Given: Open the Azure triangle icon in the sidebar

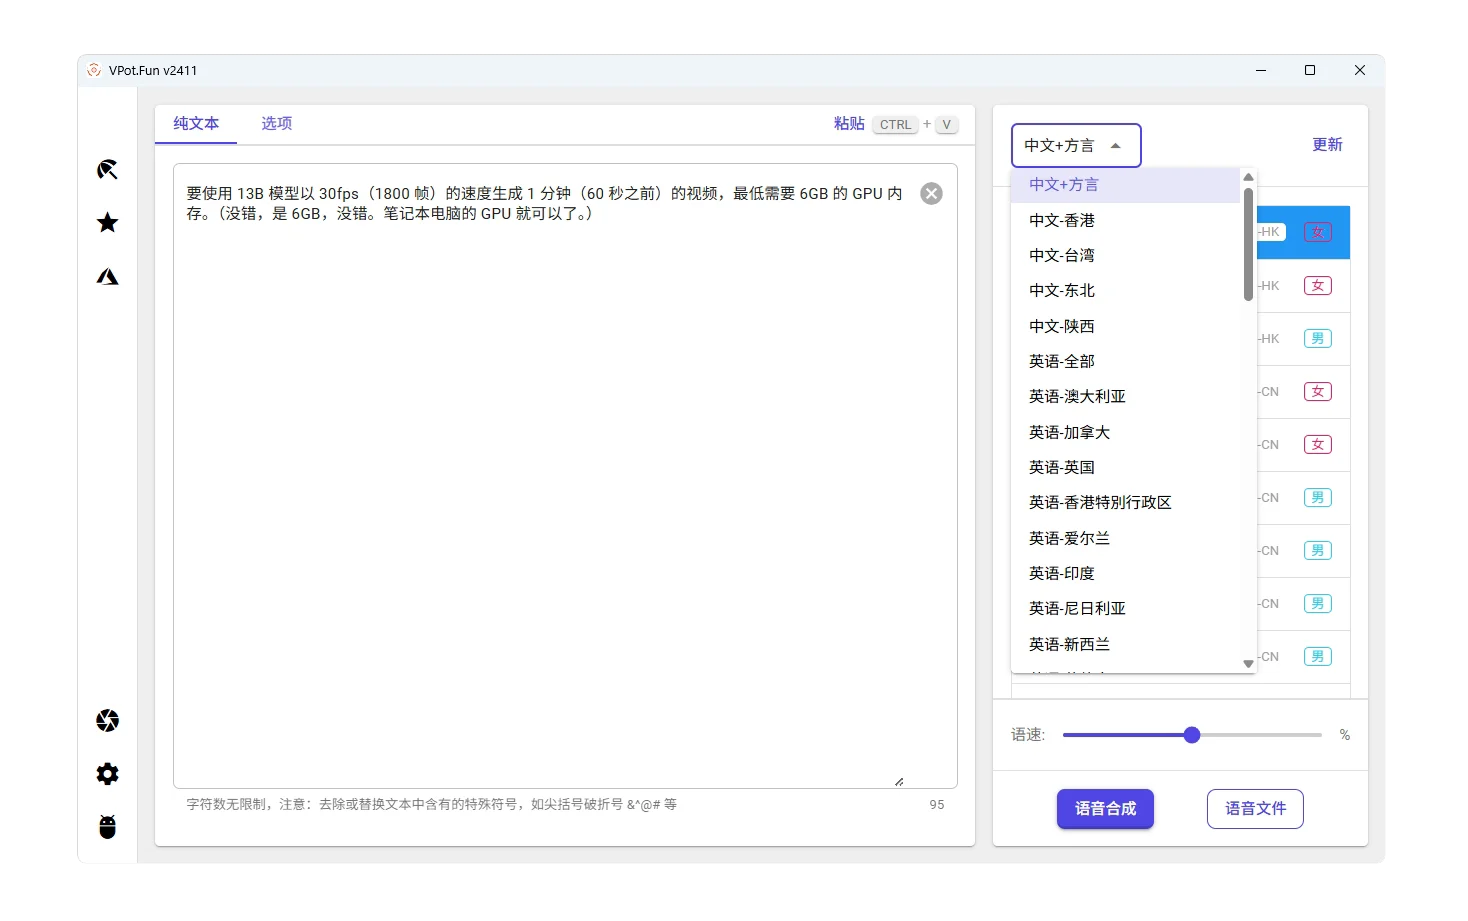Looking at the screenshot, I should 107,276.
